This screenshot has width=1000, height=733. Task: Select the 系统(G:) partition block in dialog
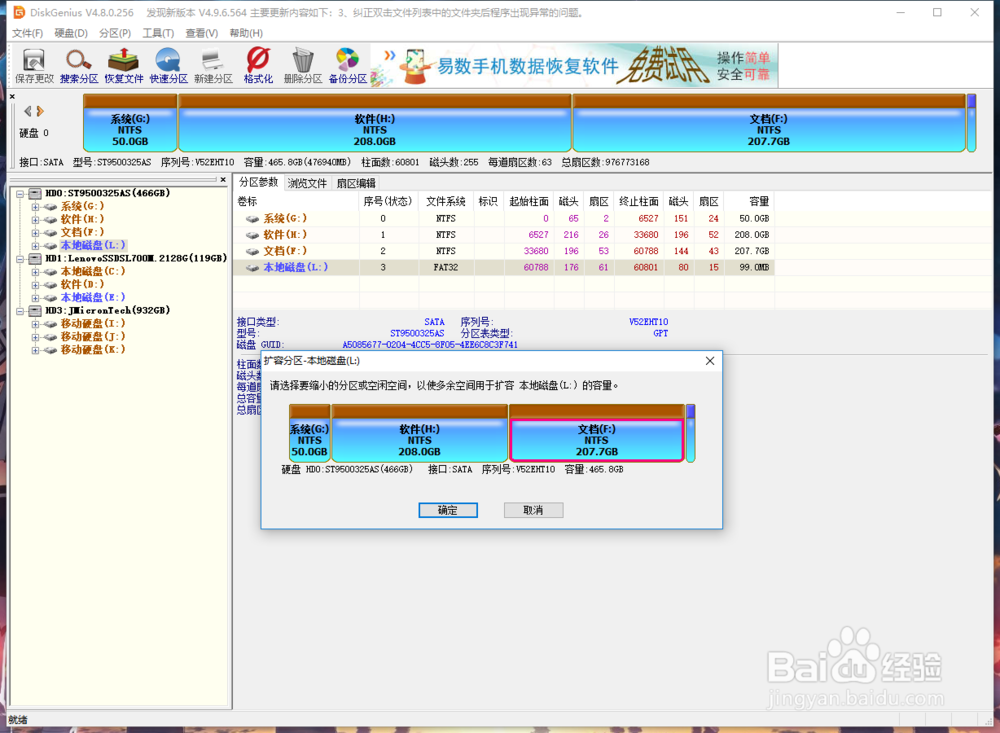pos(308,434)
